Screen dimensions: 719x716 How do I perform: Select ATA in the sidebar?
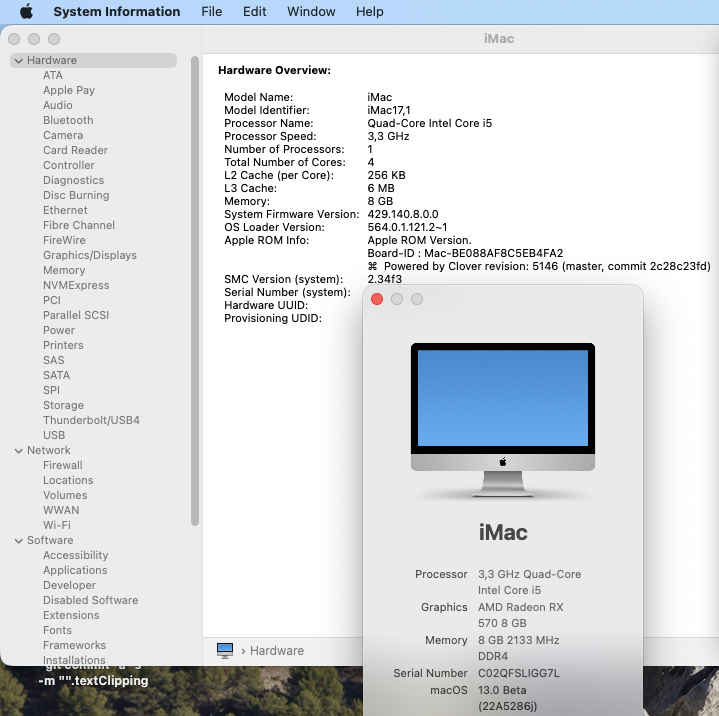[x=53, y=75]
